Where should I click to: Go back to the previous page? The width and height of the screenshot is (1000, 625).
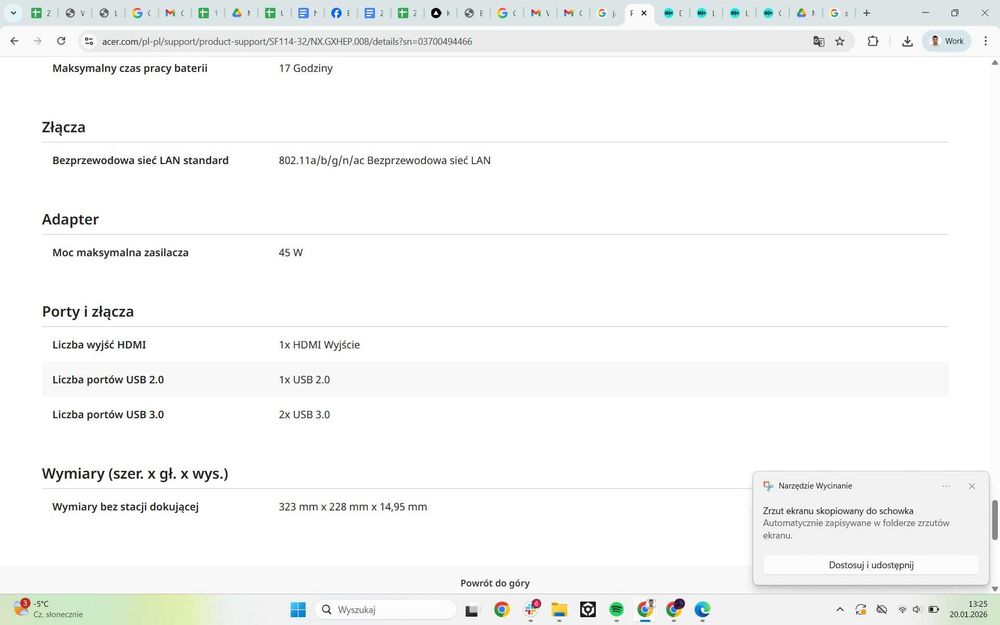point(14,41)
